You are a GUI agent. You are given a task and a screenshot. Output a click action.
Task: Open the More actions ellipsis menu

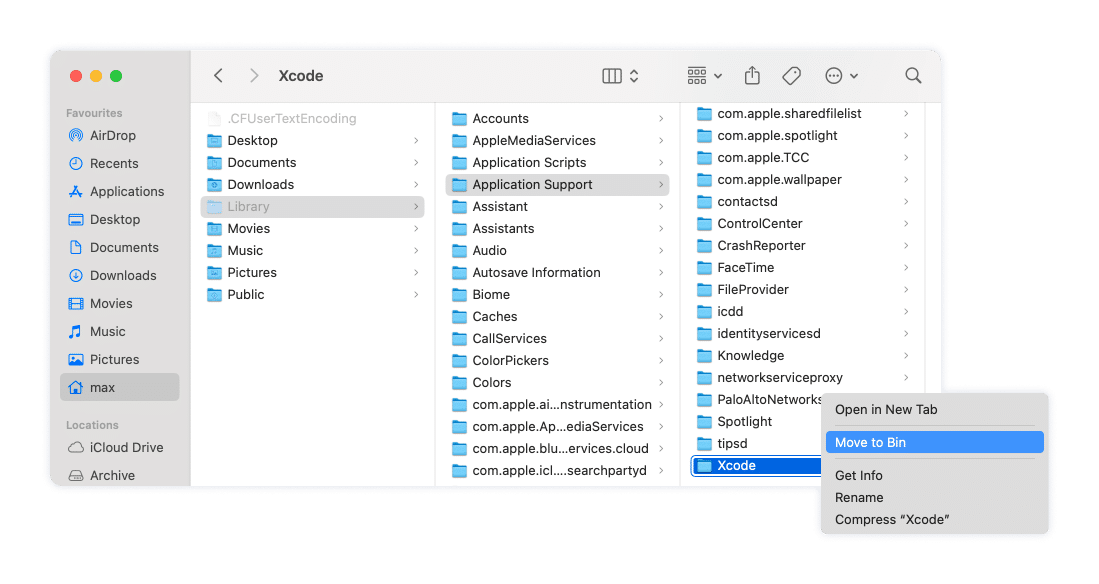point(841,76)
